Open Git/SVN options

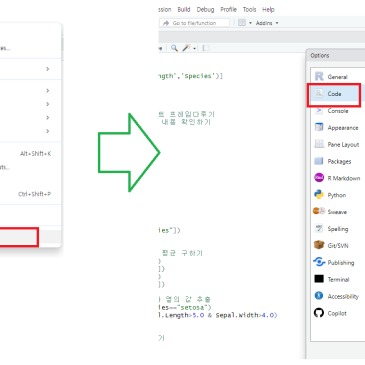click(337, 246)
